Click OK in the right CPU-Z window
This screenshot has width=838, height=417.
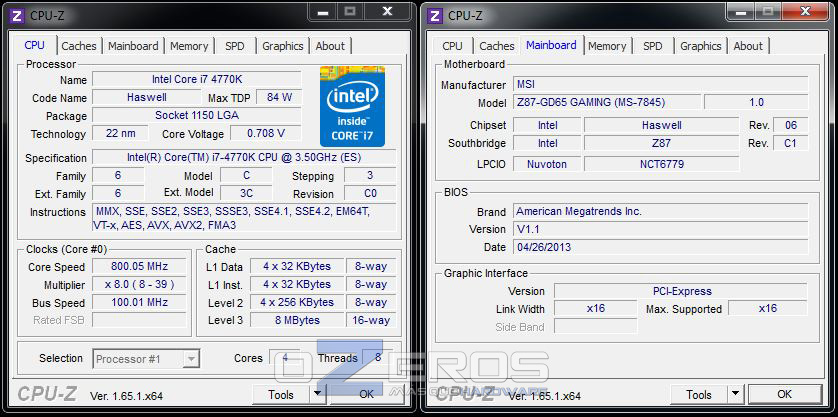[x=785, y=395]
